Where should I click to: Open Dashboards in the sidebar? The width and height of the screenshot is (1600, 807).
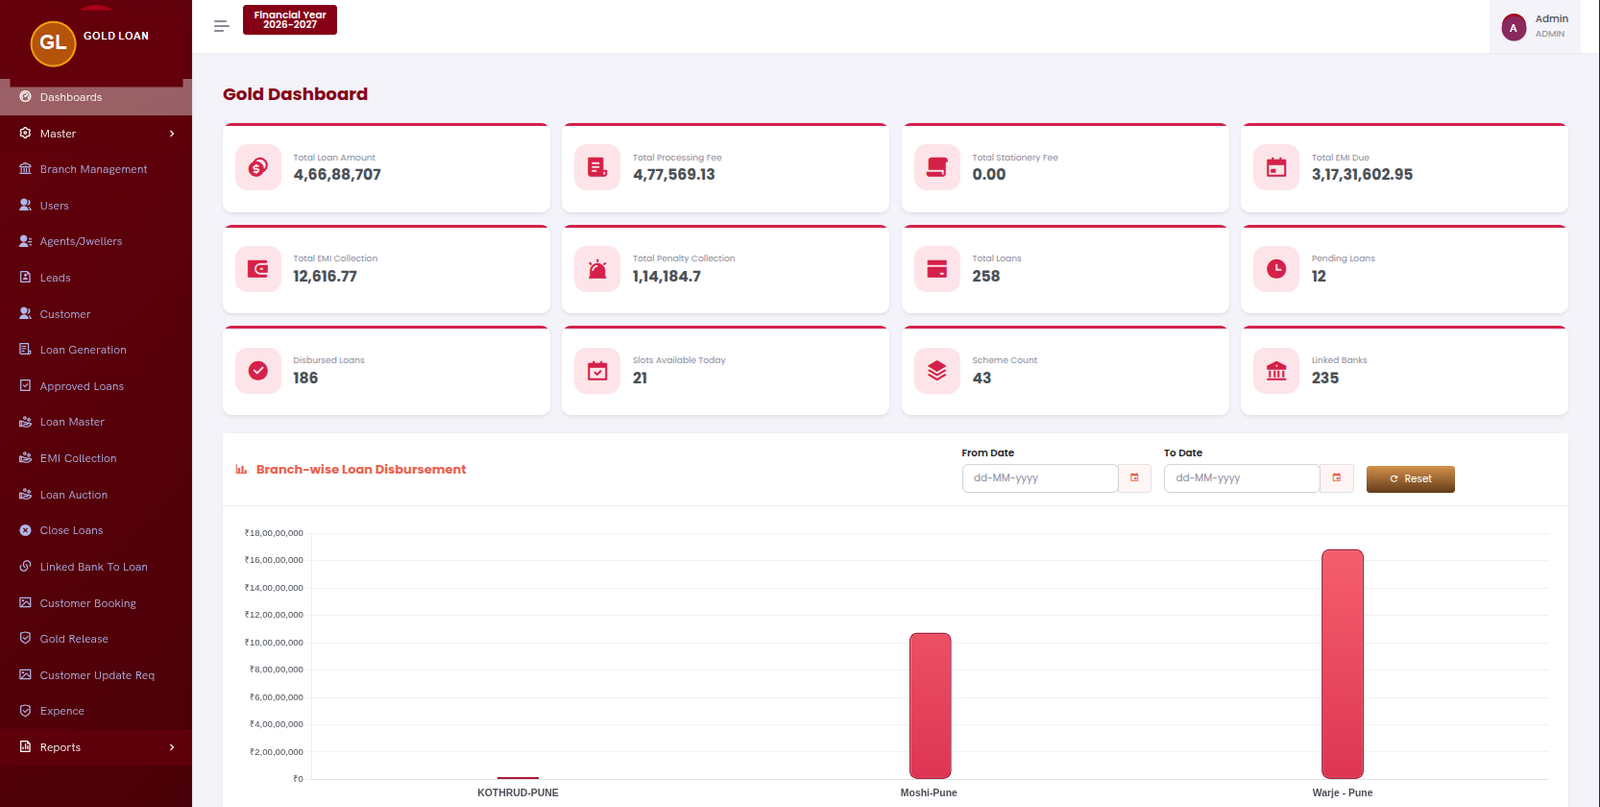96,97
